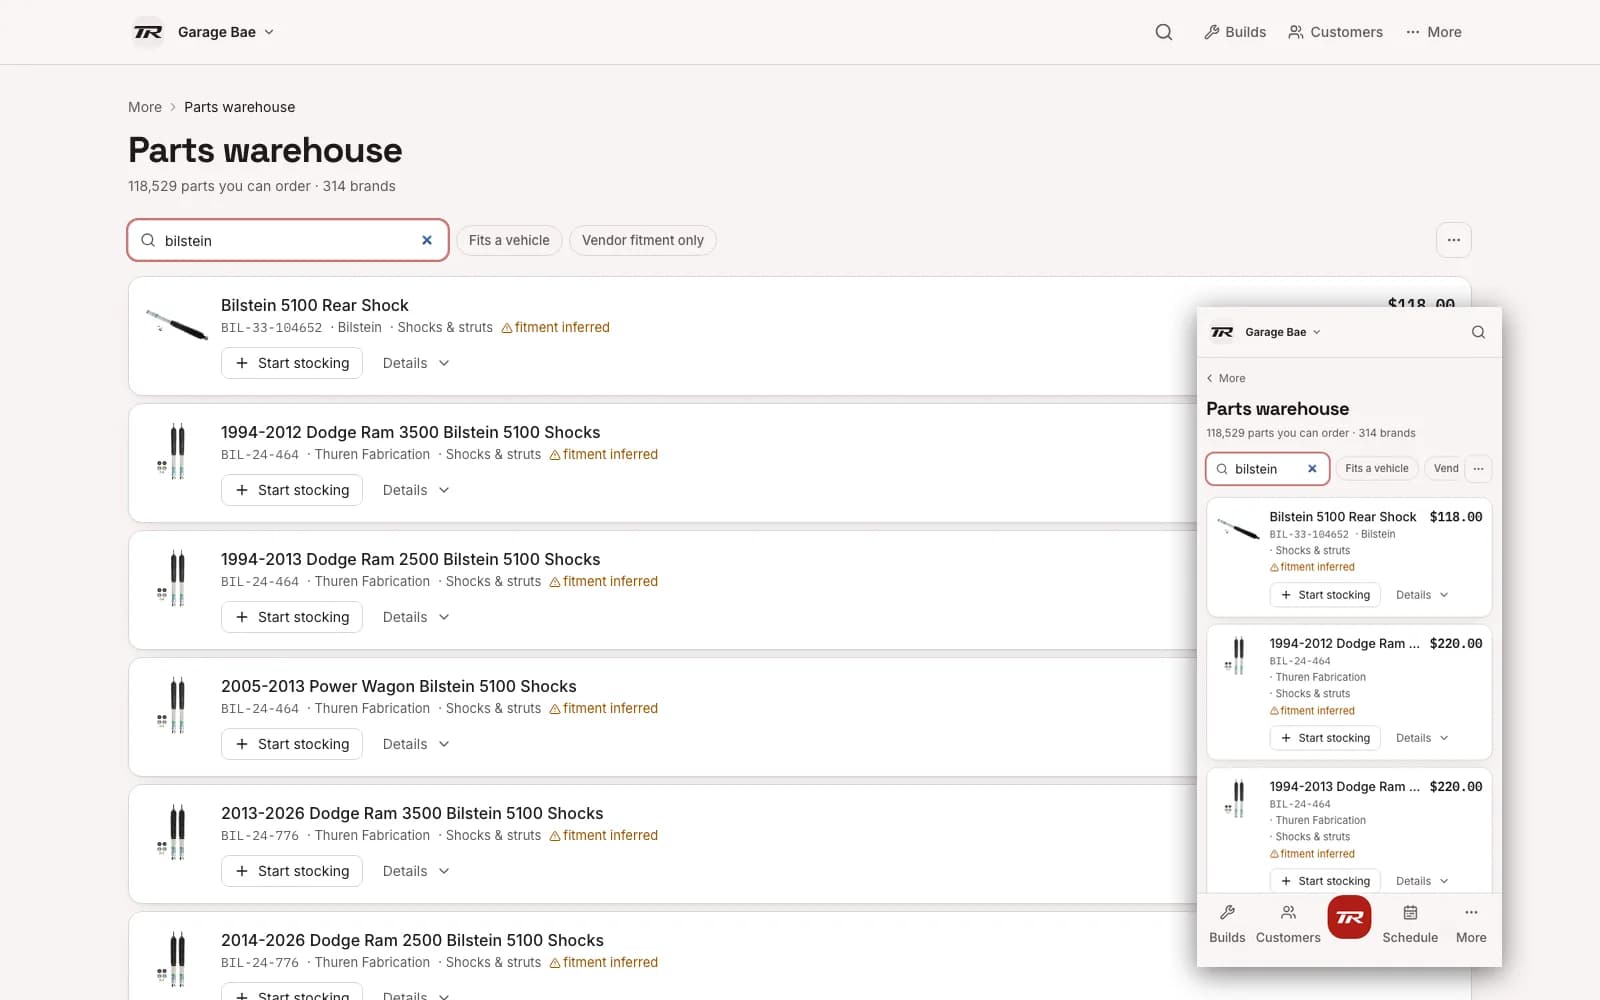
Task: Open the Bilstein 5100 Rear Shock title in main list
Action: (x=315, y=305)
